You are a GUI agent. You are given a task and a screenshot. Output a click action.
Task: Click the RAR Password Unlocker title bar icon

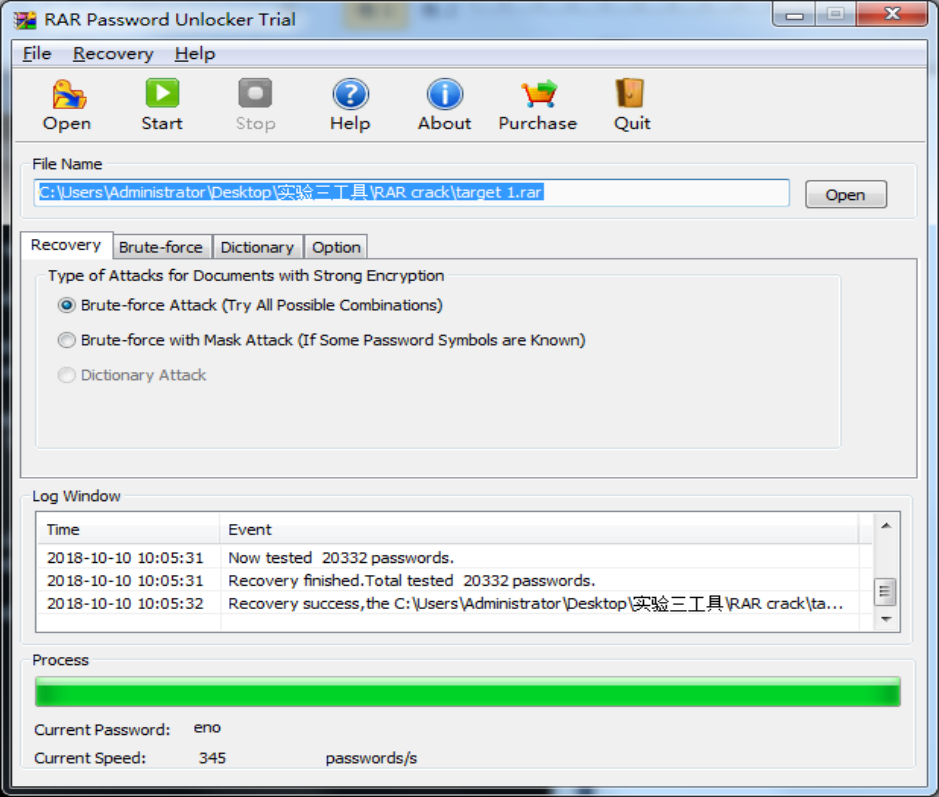(x=25, y=20)
